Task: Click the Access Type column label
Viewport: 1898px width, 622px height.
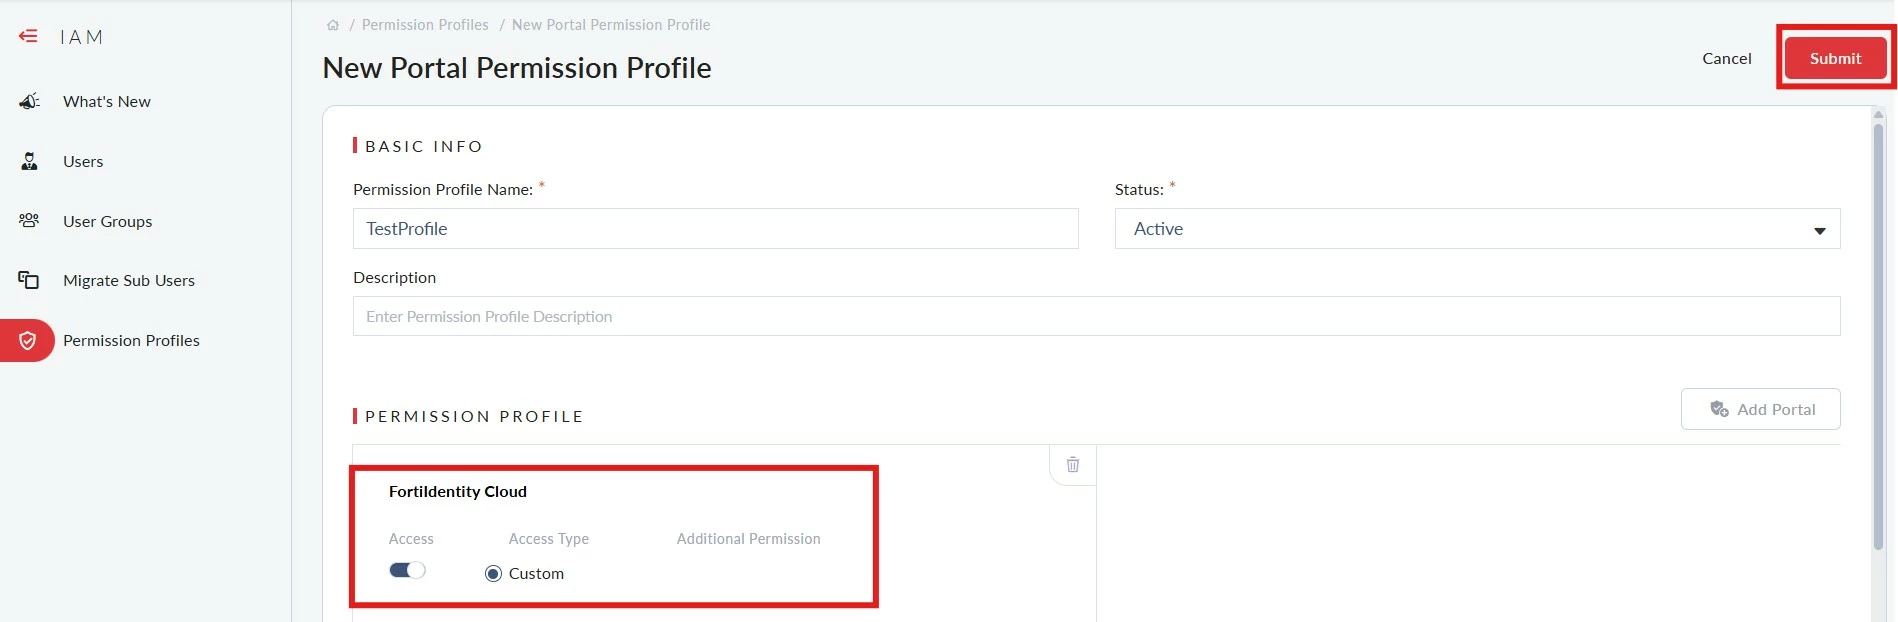Action: point(549,539)
